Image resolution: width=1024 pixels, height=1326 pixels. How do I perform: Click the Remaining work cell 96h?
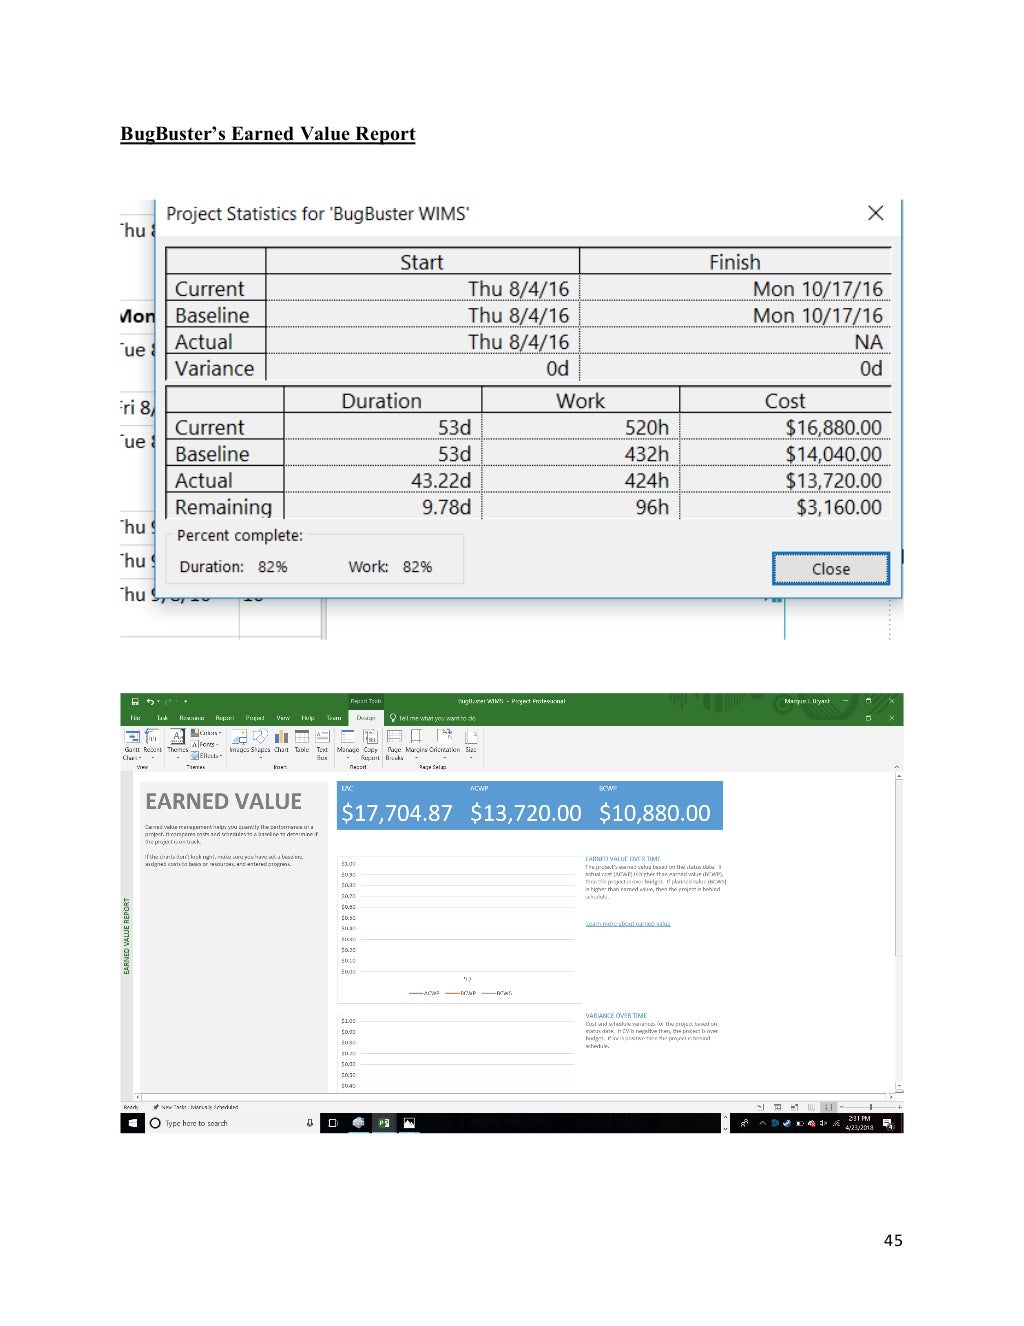(x=580, y=507)
